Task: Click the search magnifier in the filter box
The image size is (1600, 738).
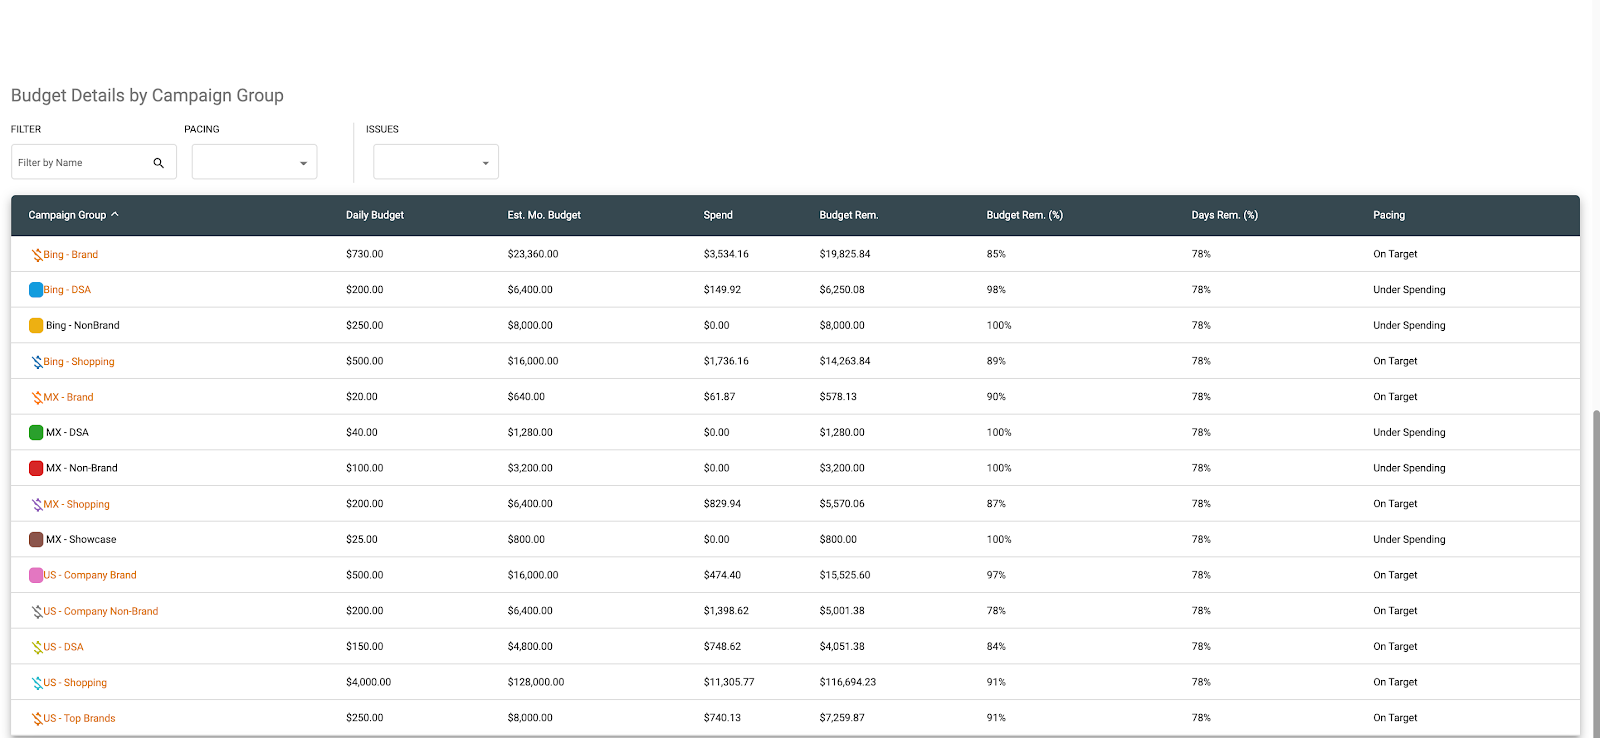Action: [158, 163]
